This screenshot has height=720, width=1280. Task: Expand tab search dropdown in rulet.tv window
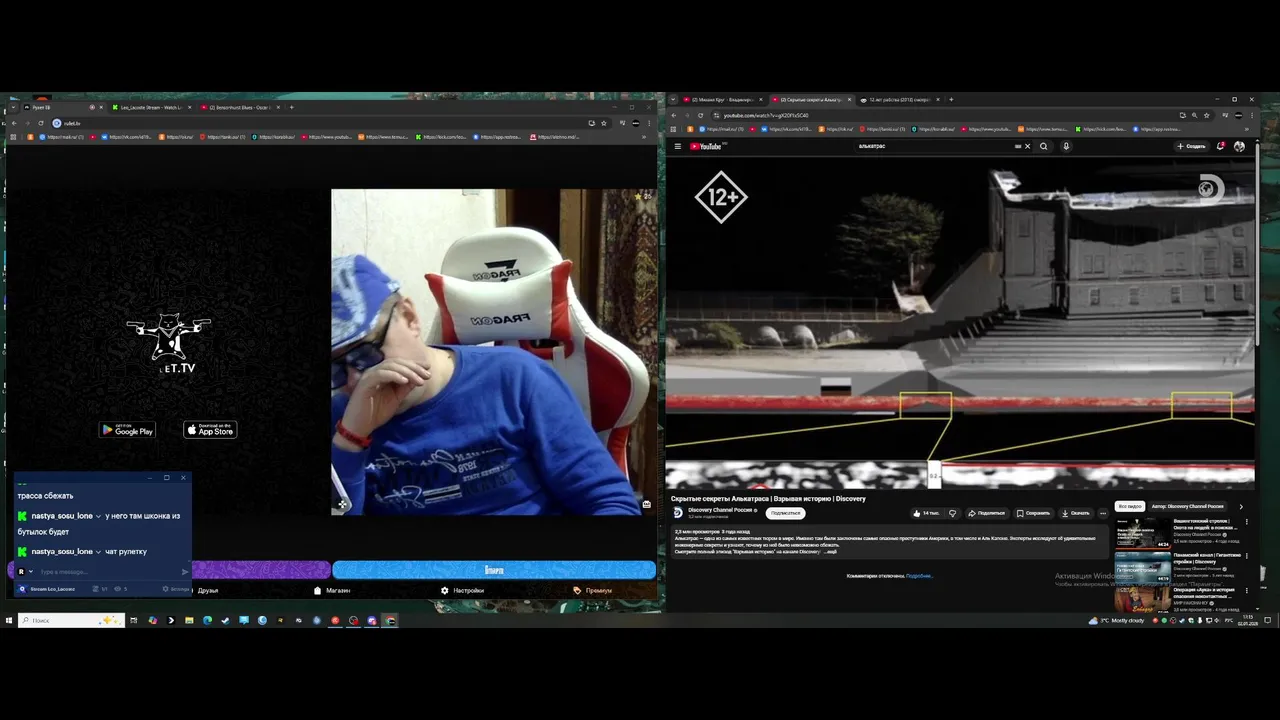[12, 107]
